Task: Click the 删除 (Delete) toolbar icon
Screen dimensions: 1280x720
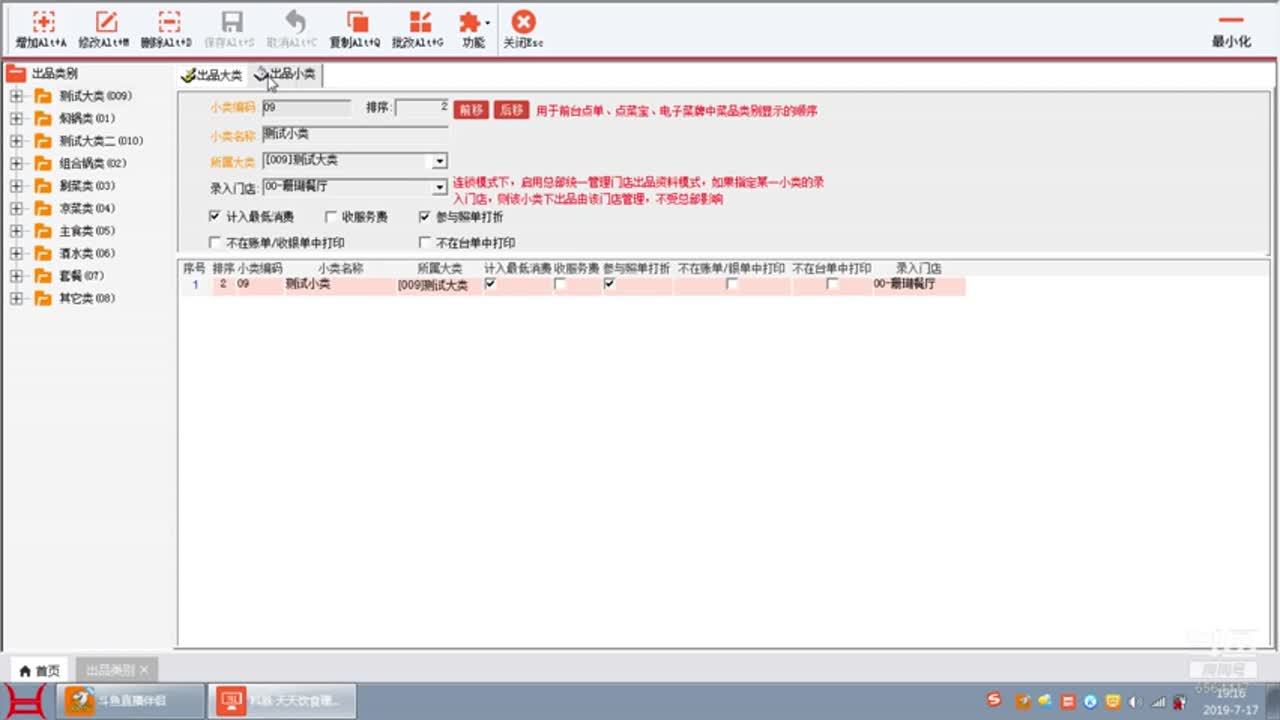Action: (x=167, y=23)
